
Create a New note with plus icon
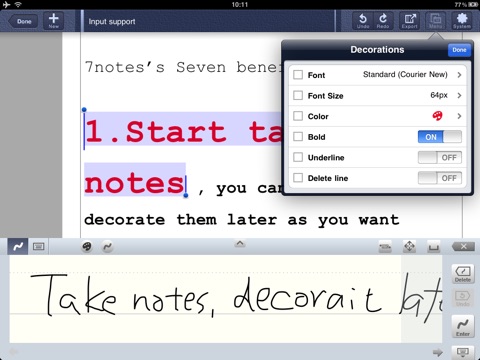54,21
